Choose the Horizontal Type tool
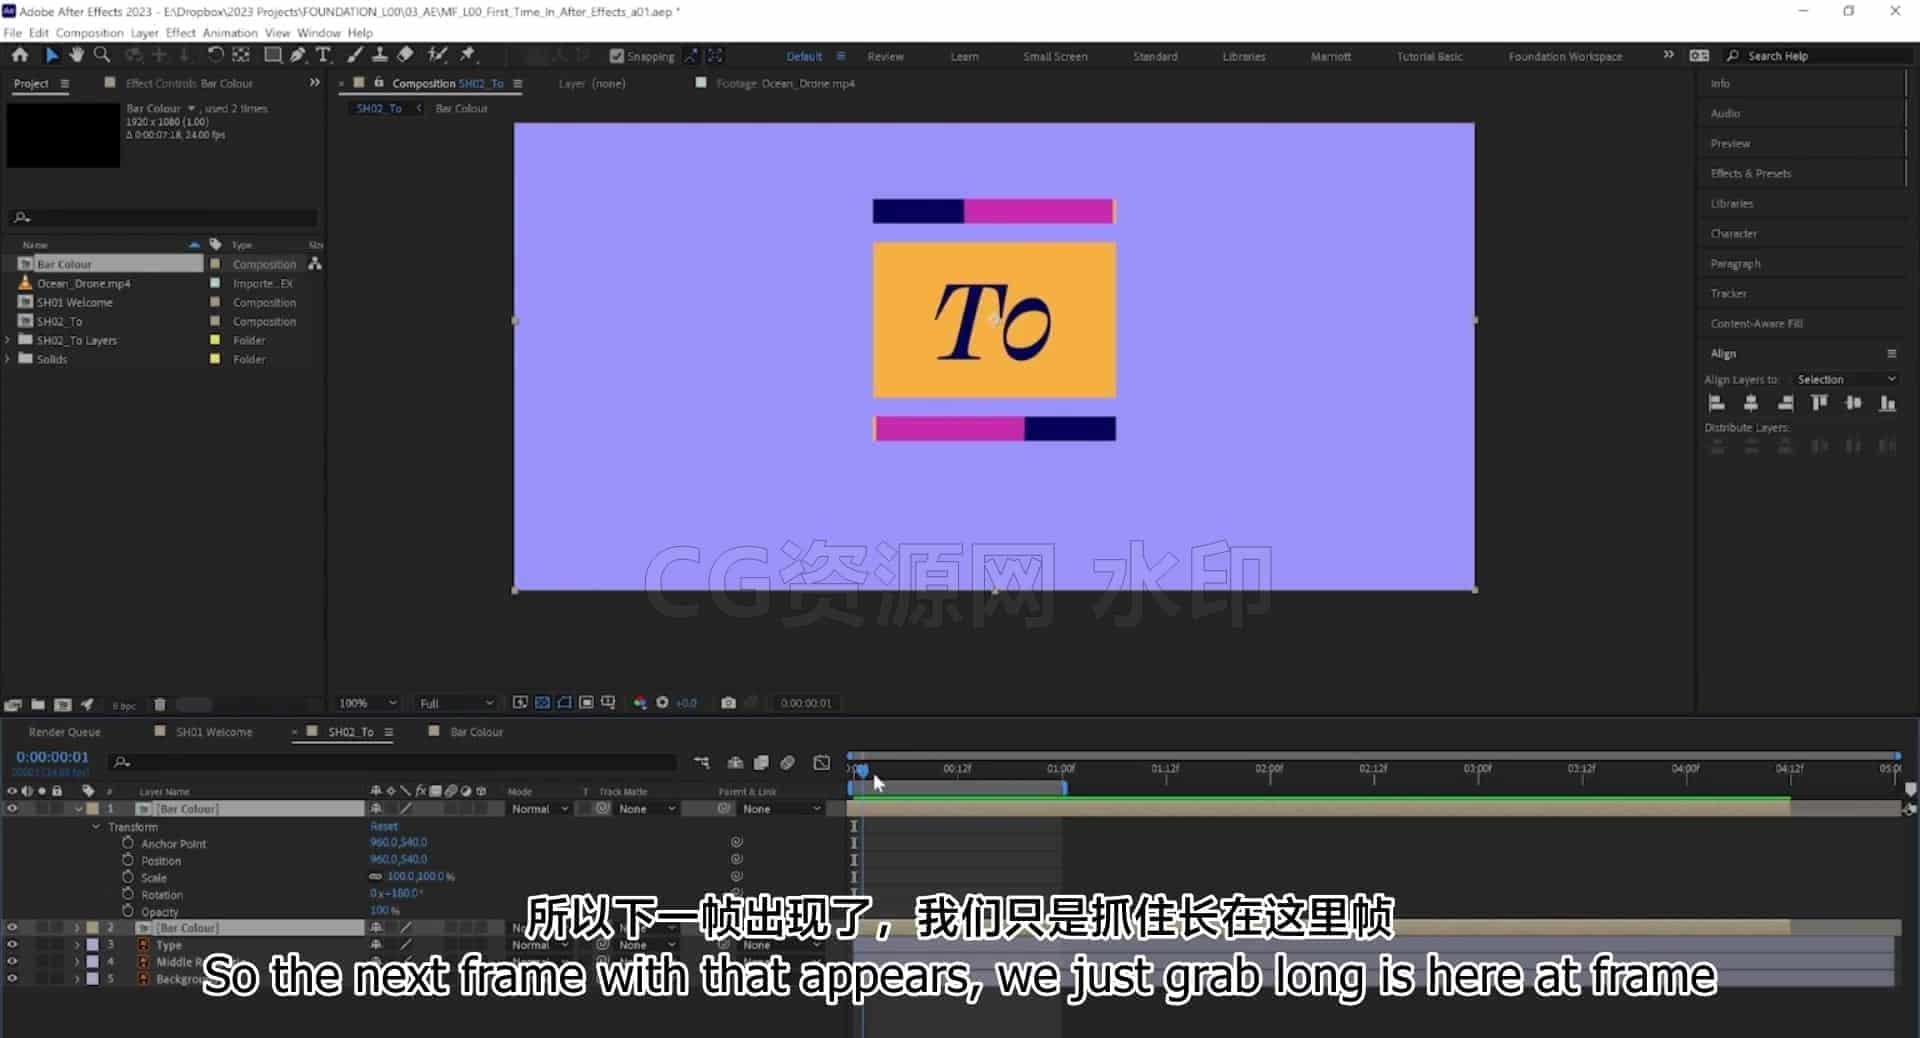The width and height of the screenshot is (1920, 1038). (323, 55)
